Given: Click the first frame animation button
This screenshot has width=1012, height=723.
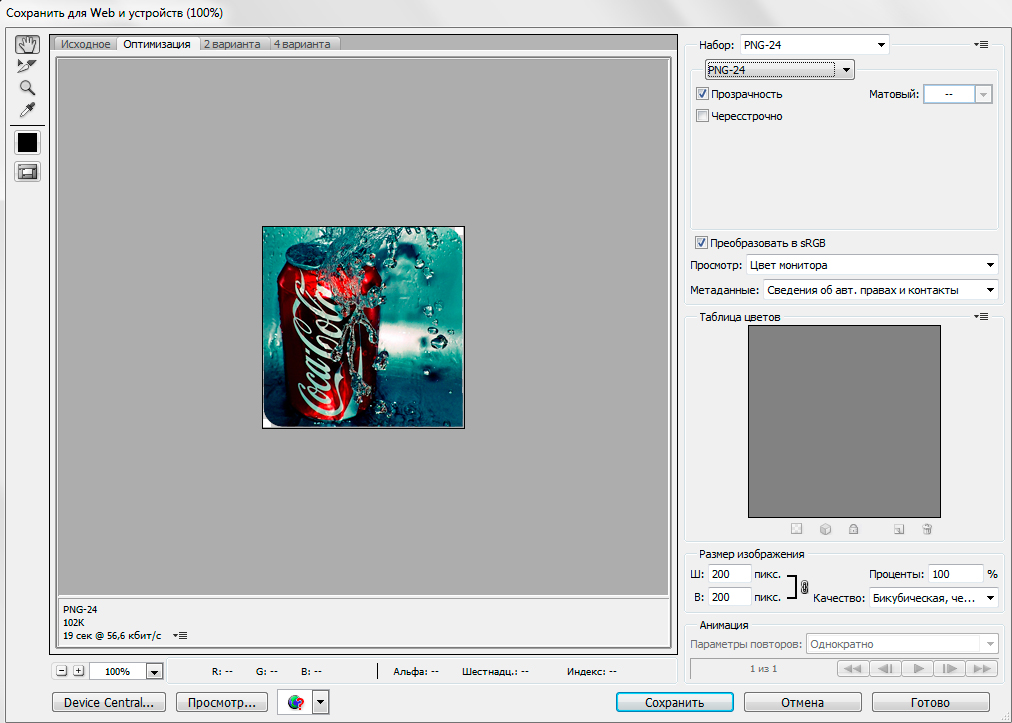Looking at the screenshot, I should point(853,669).
